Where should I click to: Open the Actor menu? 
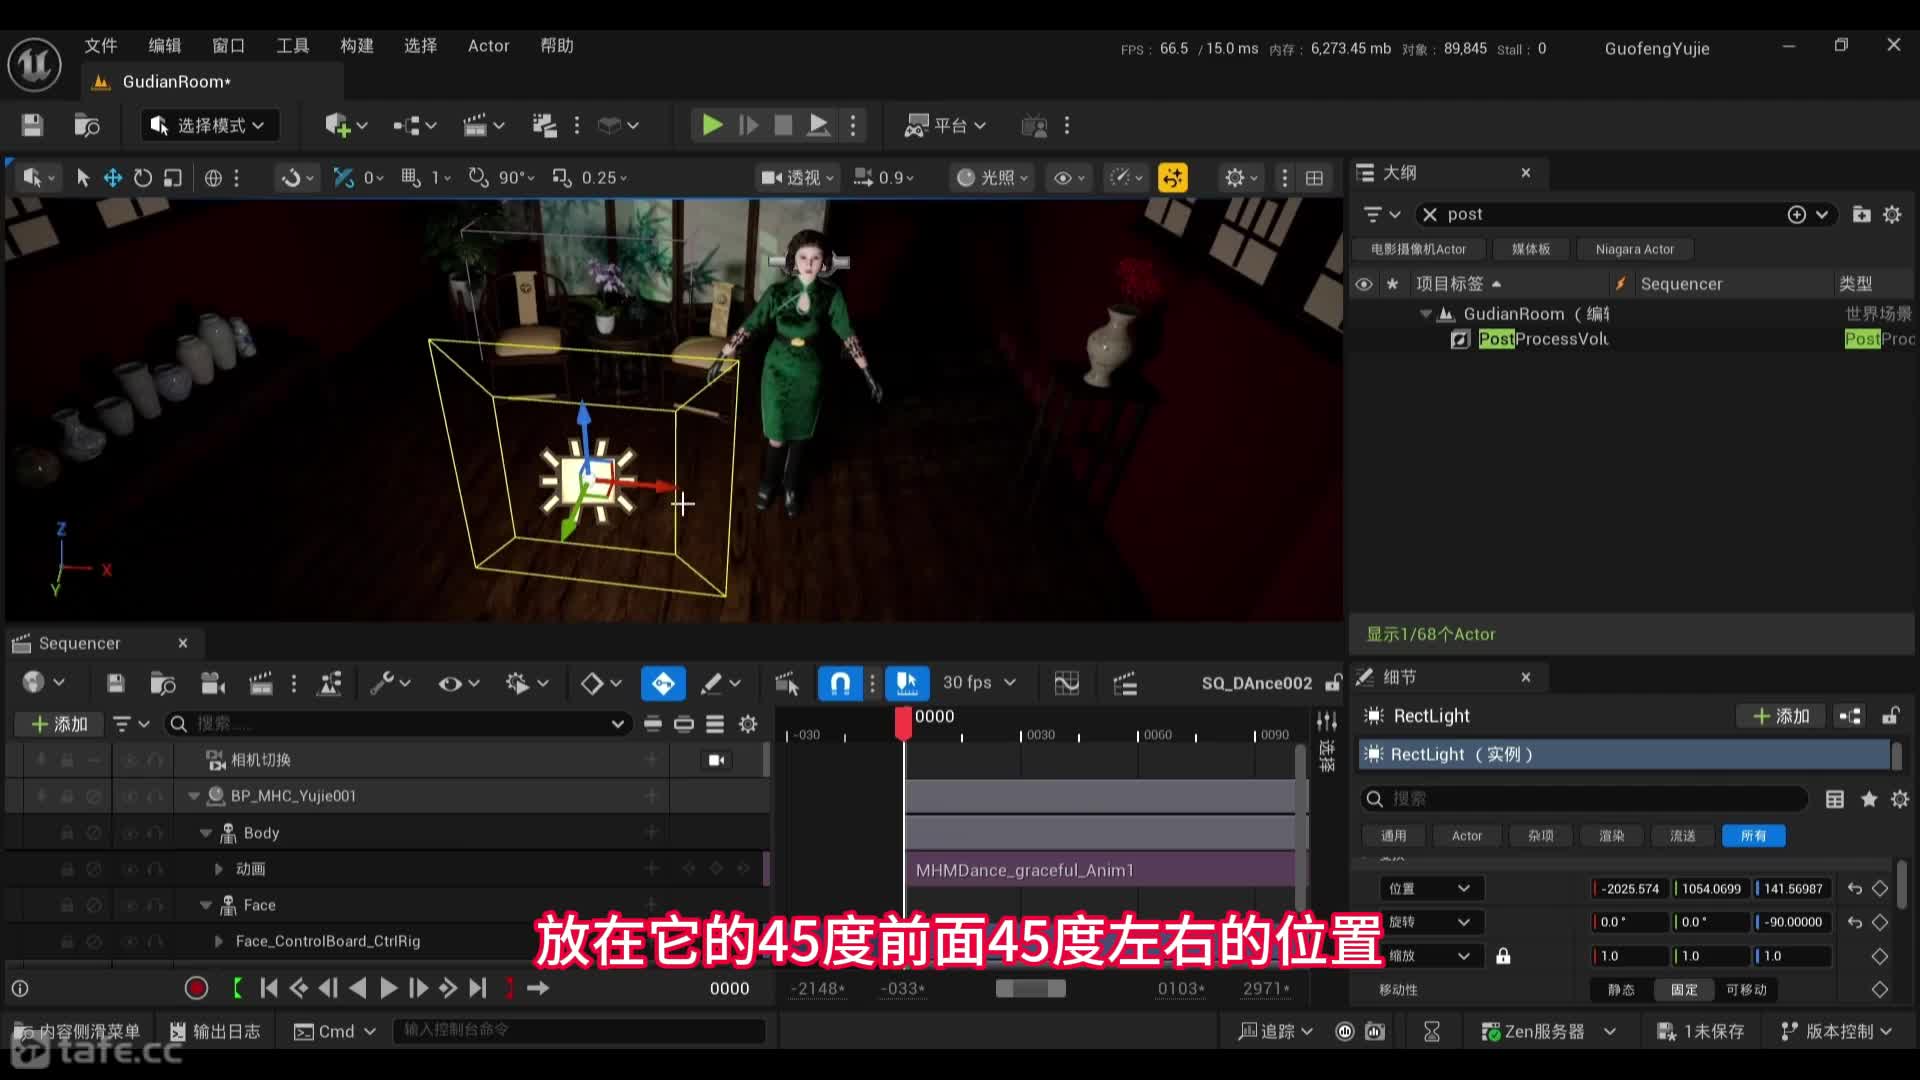click(488, 46)
